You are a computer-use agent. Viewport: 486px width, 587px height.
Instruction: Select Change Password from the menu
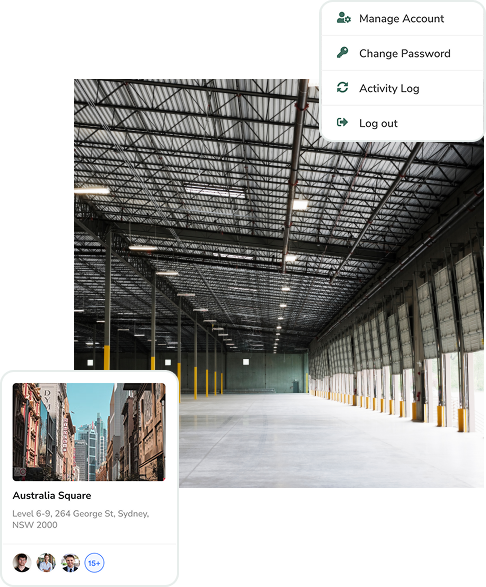point(403,53)
